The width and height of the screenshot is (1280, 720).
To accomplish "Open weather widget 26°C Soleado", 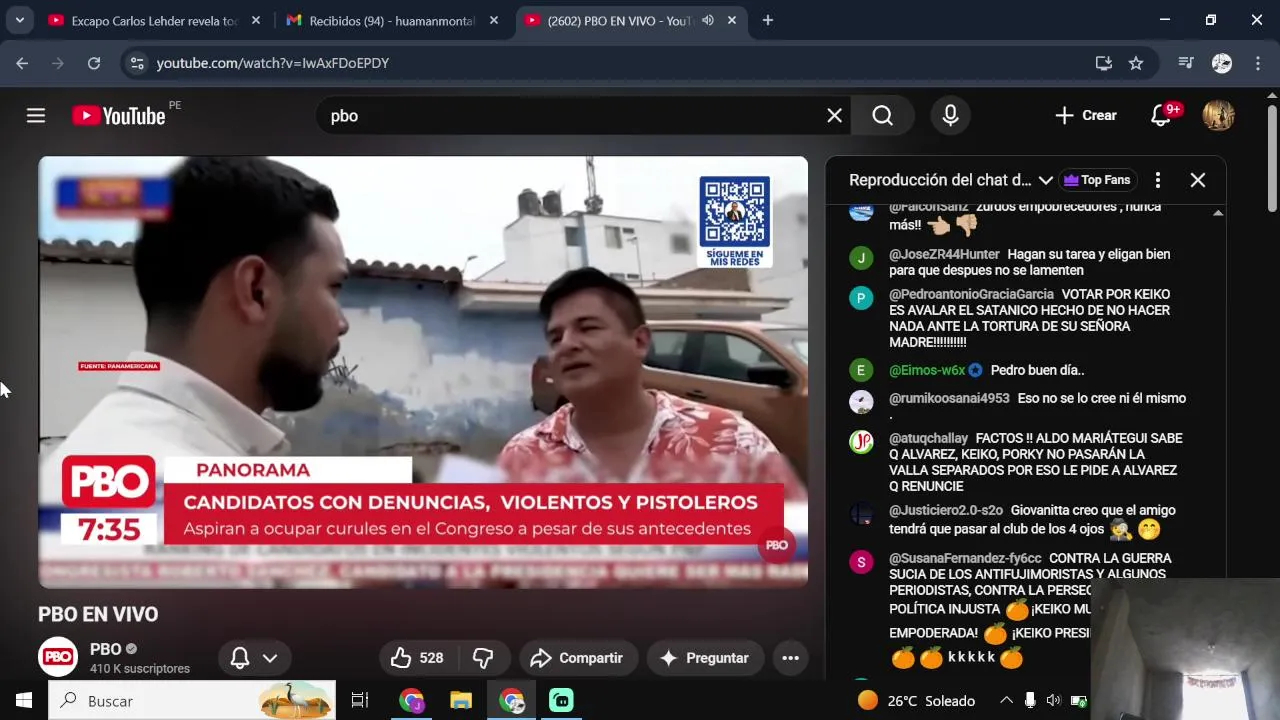I will (x=916, y=701).
